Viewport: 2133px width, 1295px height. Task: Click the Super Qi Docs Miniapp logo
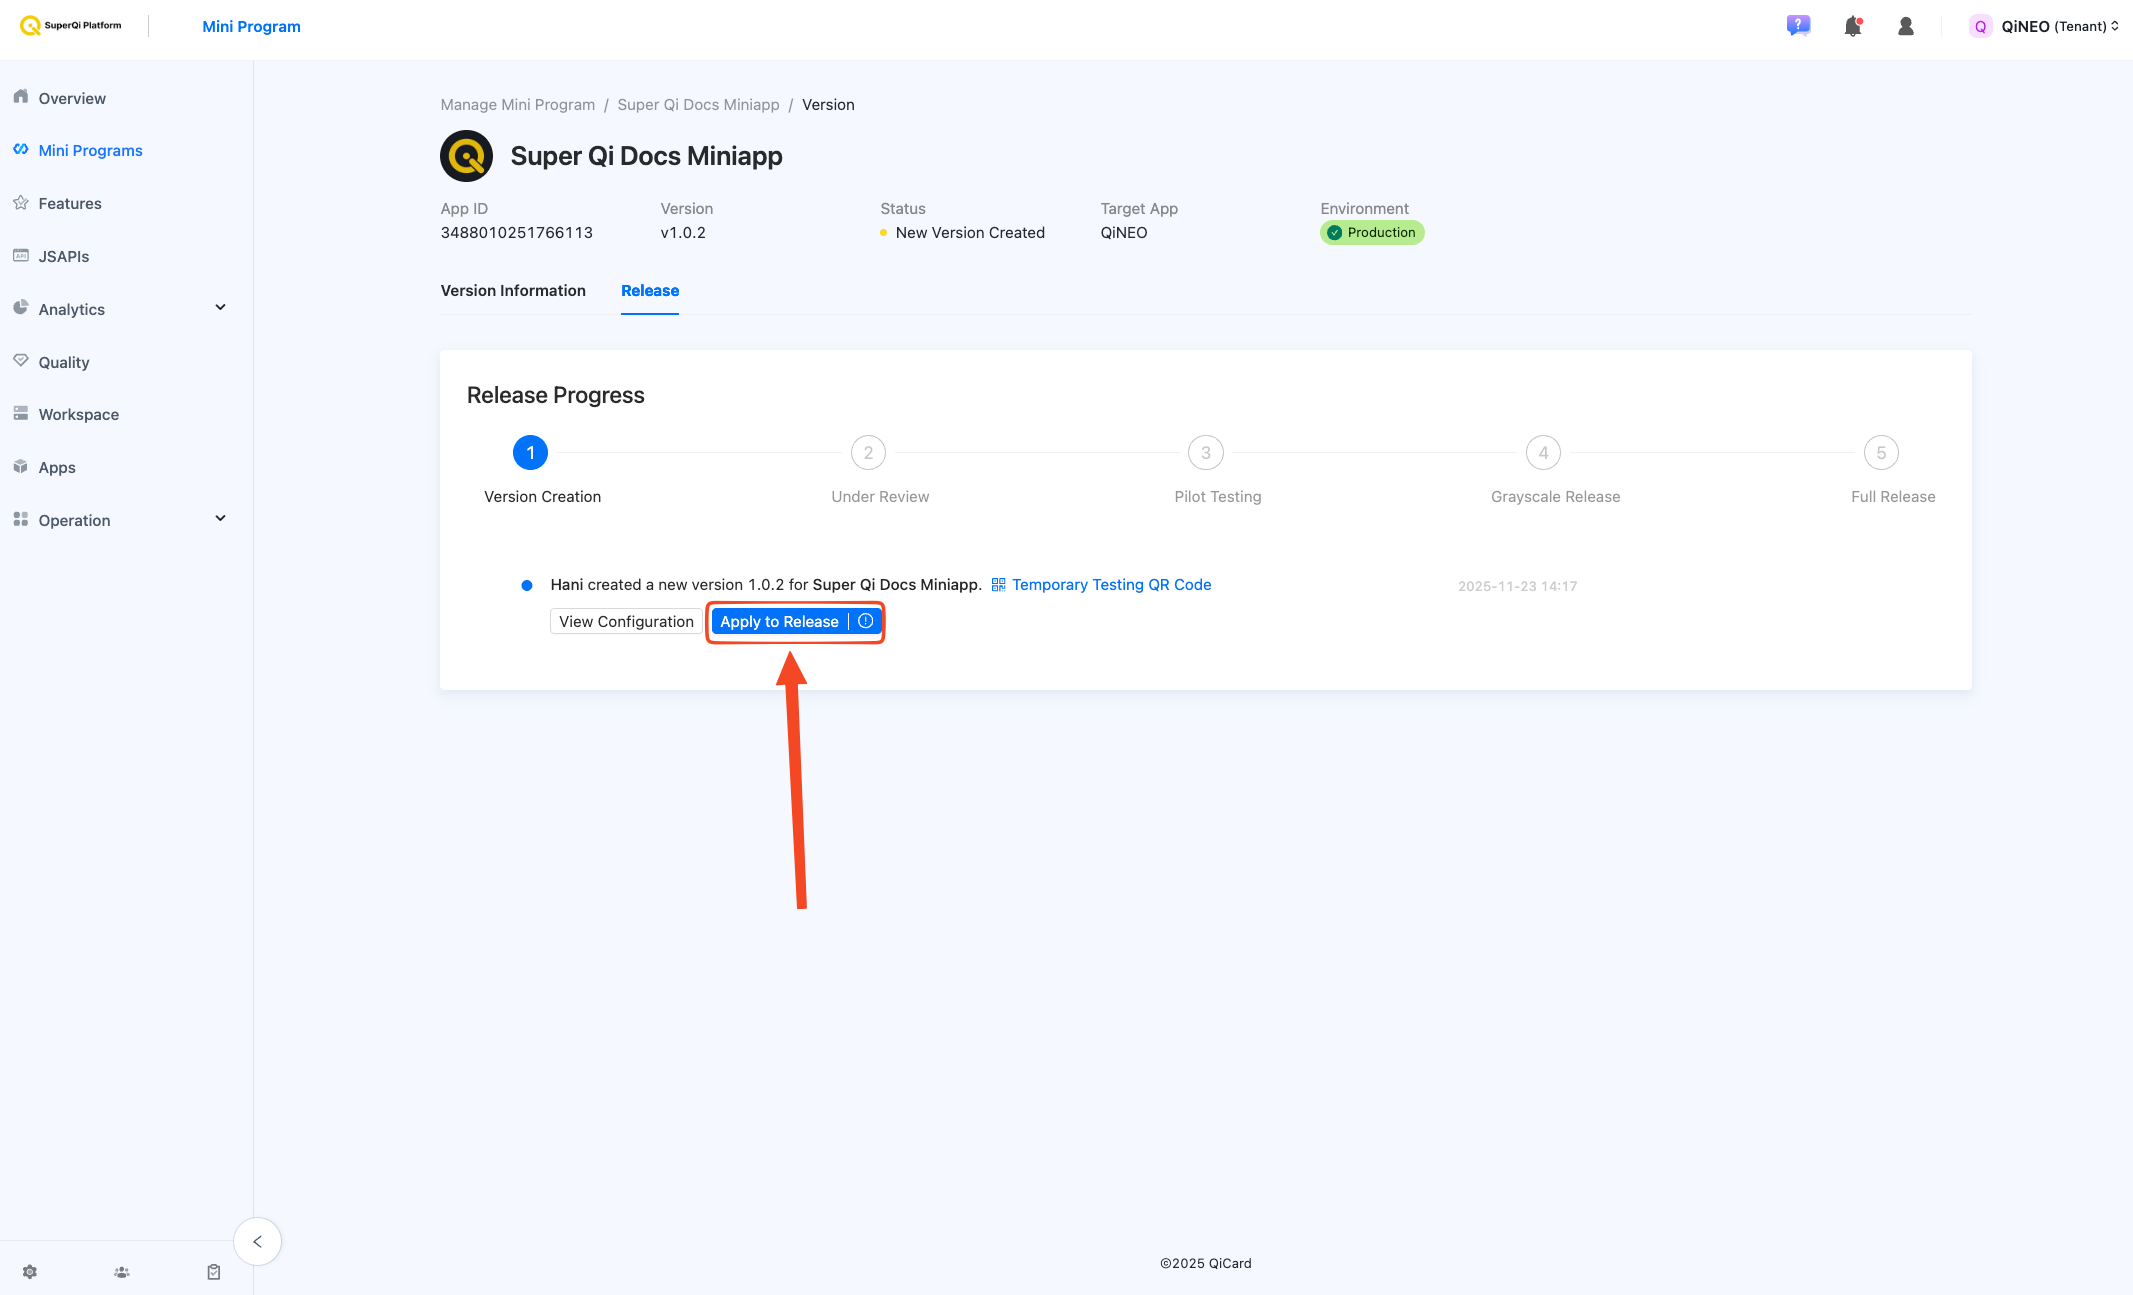tap(467, 156)
